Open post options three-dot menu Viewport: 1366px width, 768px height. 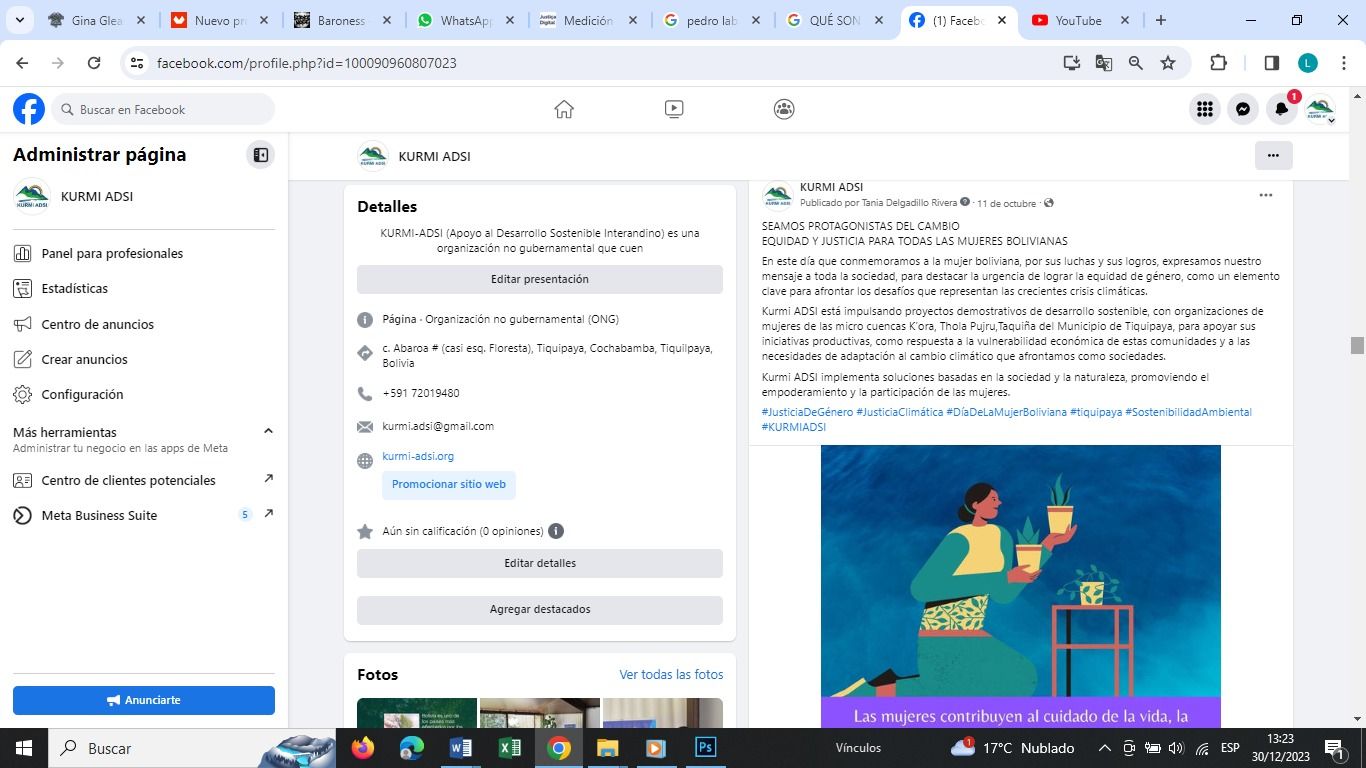click(x=1265, y=195)
